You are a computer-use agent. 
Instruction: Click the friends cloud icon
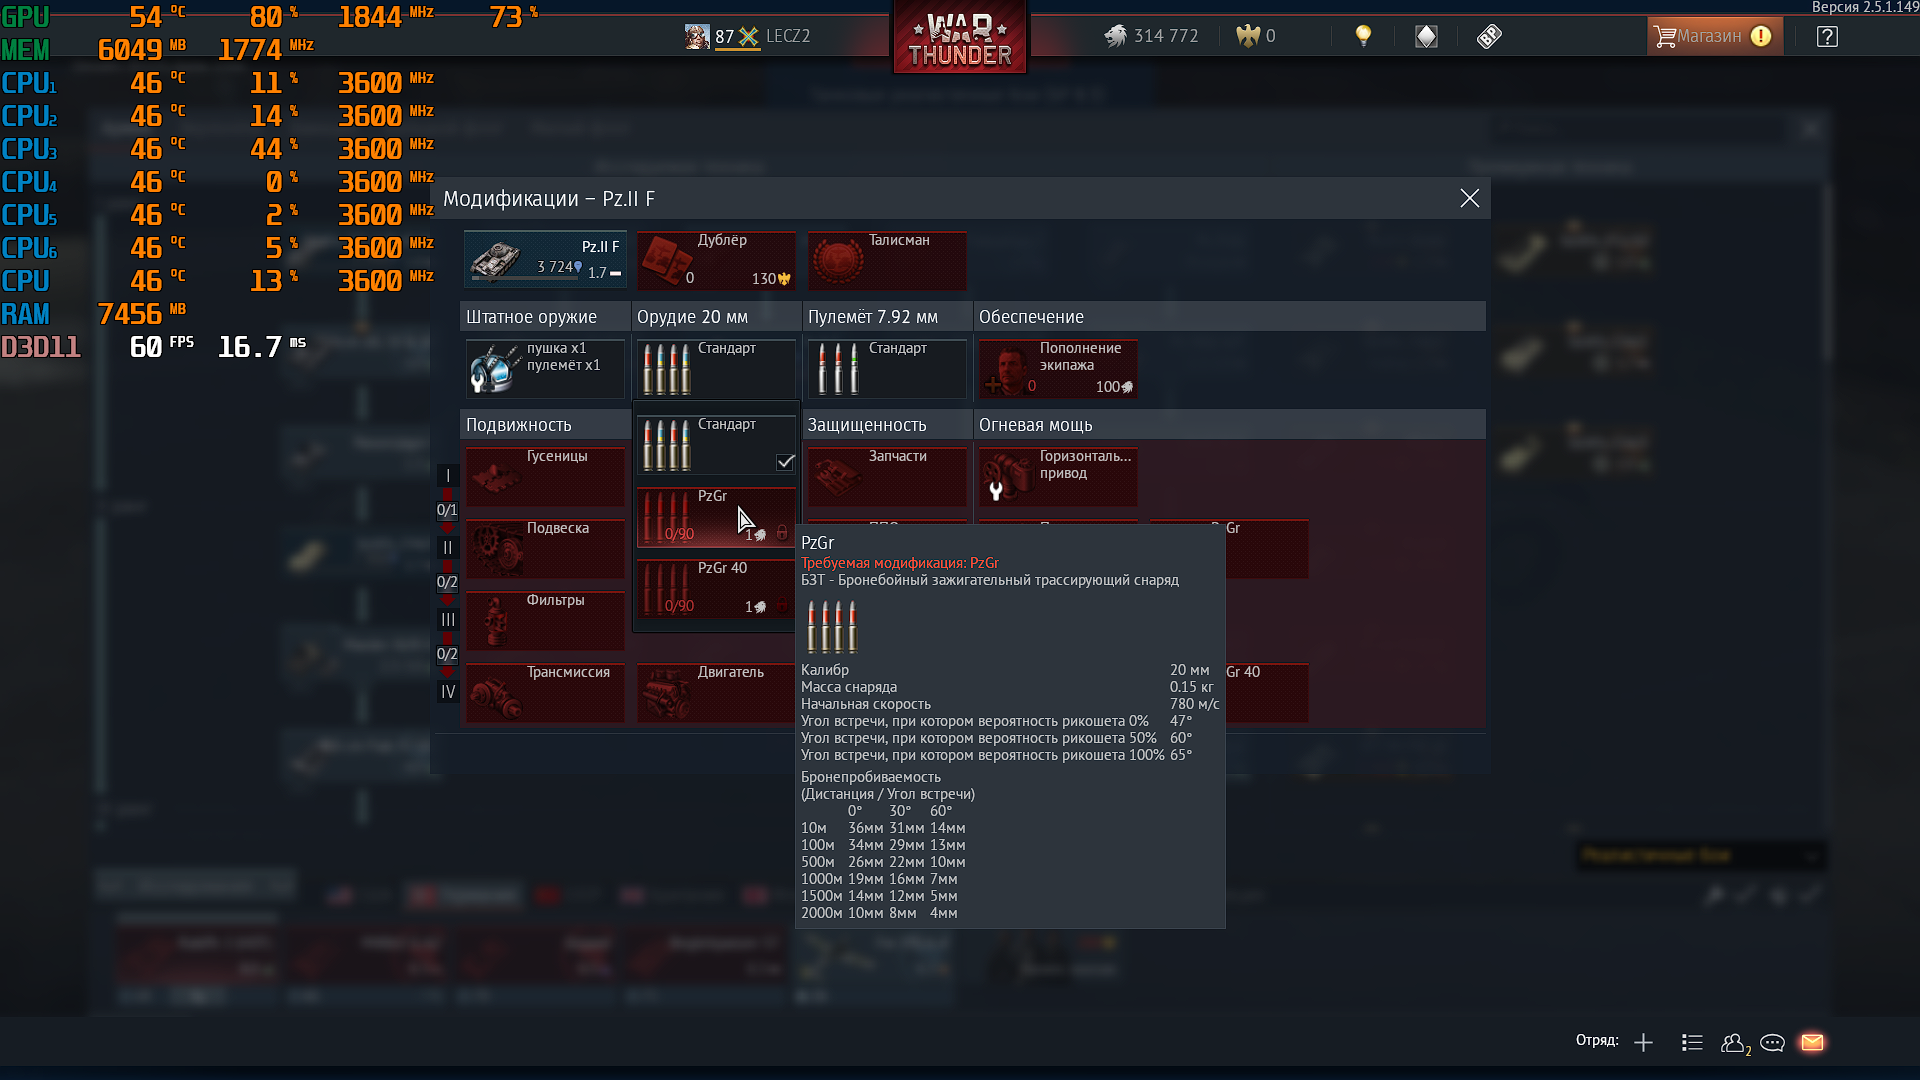pyautogui.click(x=1734, y=1043)
